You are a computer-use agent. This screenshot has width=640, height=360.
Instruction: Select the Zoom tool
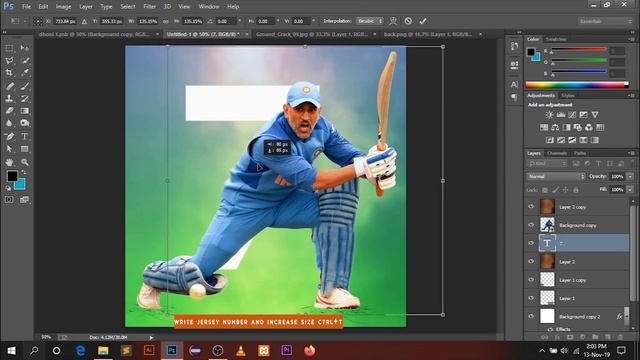click(x=24, y=162)
